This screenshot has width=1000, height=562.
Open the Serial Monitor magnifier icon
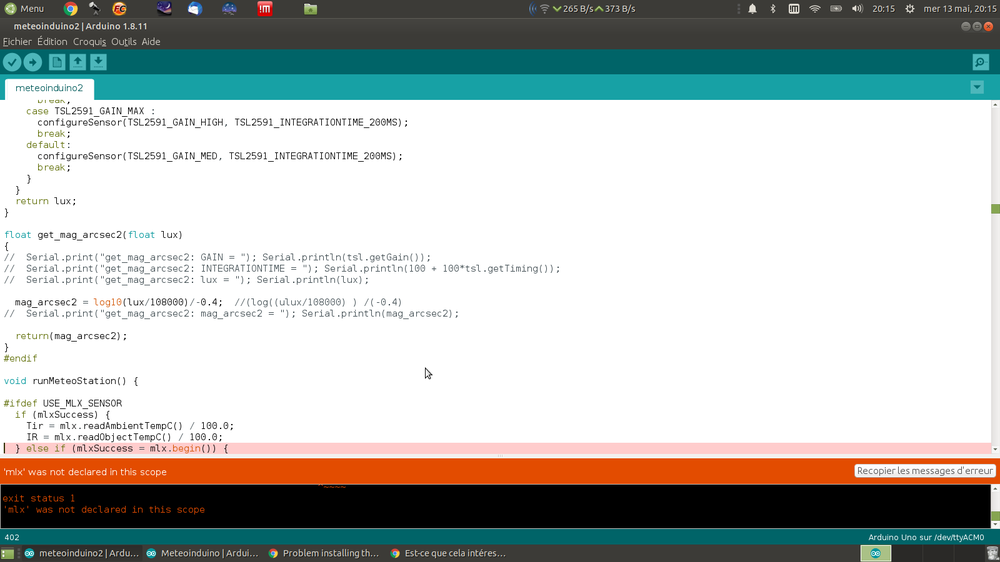980,62
